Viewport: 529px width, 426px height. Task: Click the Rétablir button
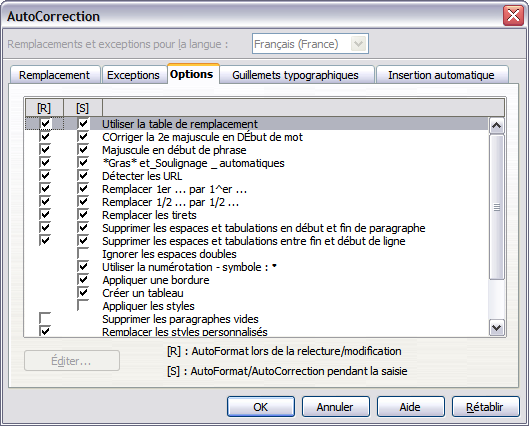pos(485,407)
